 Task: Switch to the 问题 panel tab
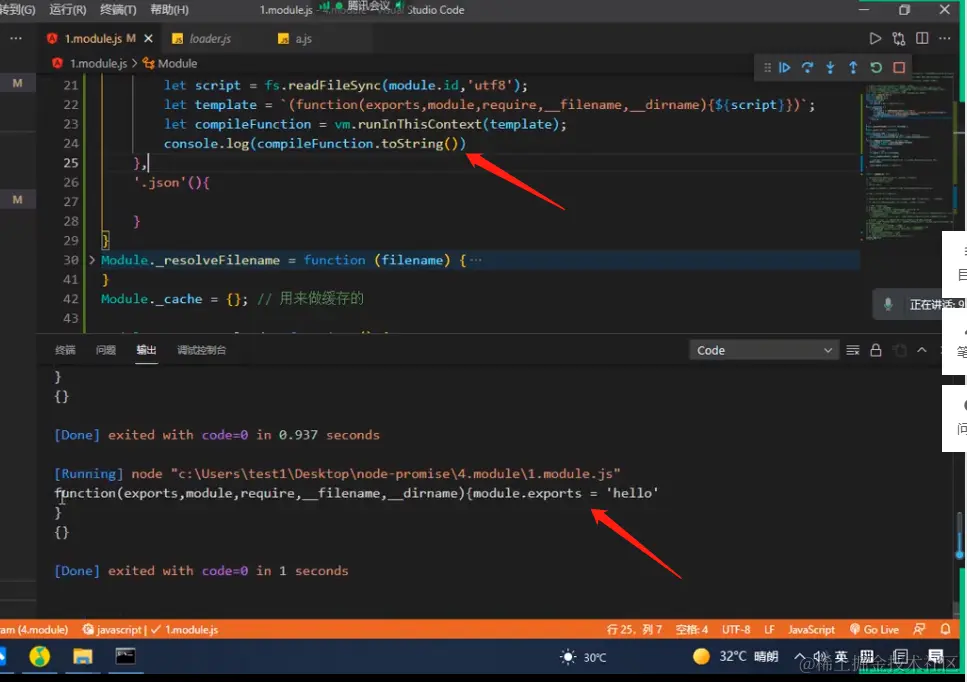[x=106, y=350]
